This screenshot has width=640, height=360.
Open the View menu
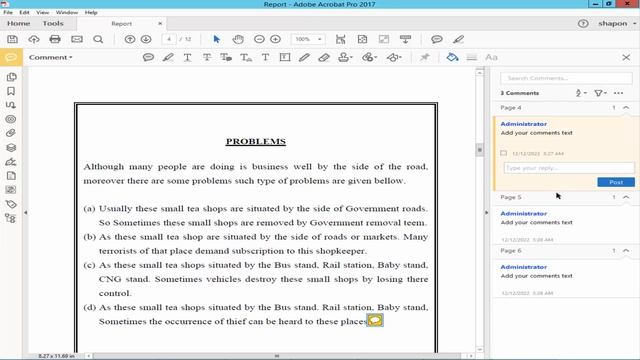[x=42, y=13]
